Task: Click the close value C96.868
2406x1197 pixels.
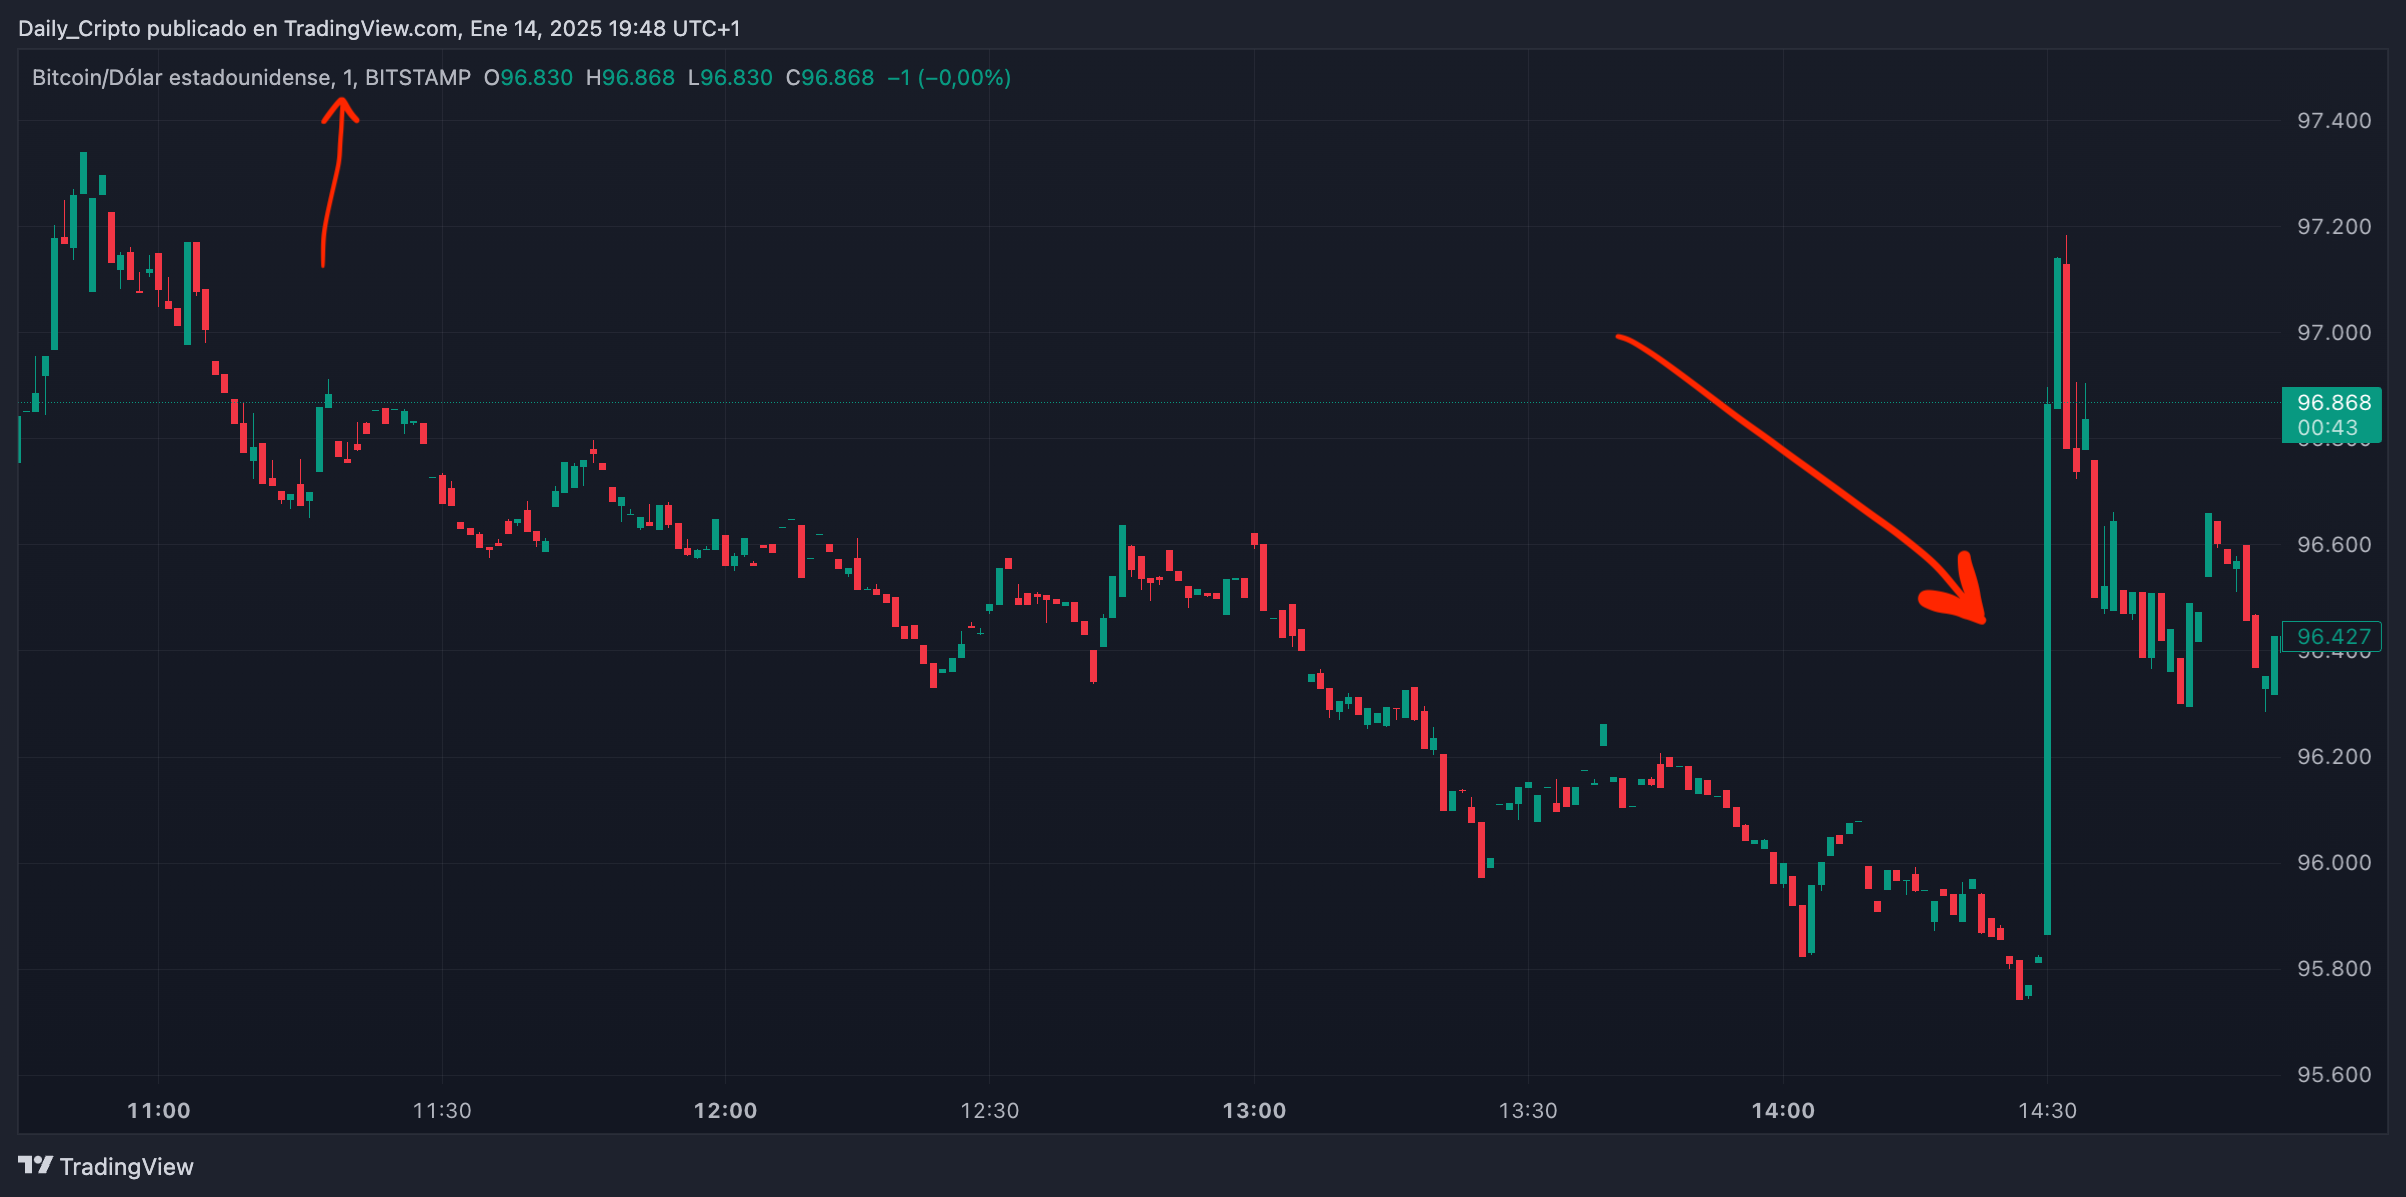Action: (830, 78)
